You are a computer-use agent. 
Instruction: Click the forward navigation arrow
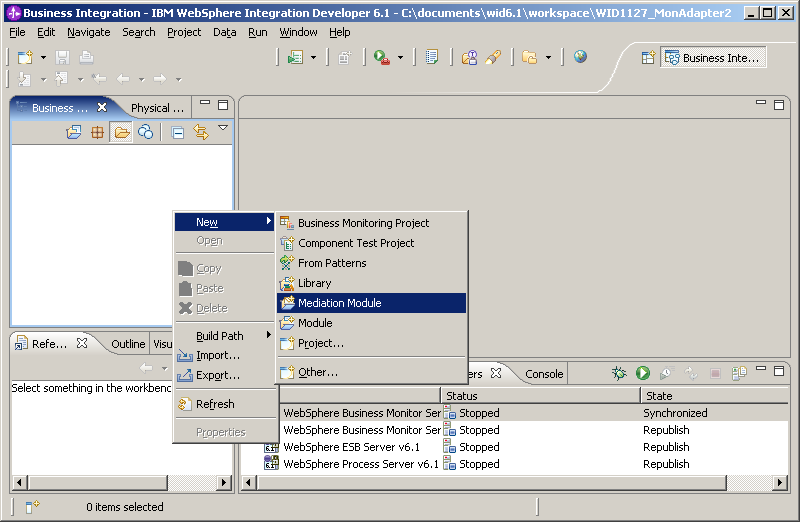pyautogui.click(x=160, y=79)
